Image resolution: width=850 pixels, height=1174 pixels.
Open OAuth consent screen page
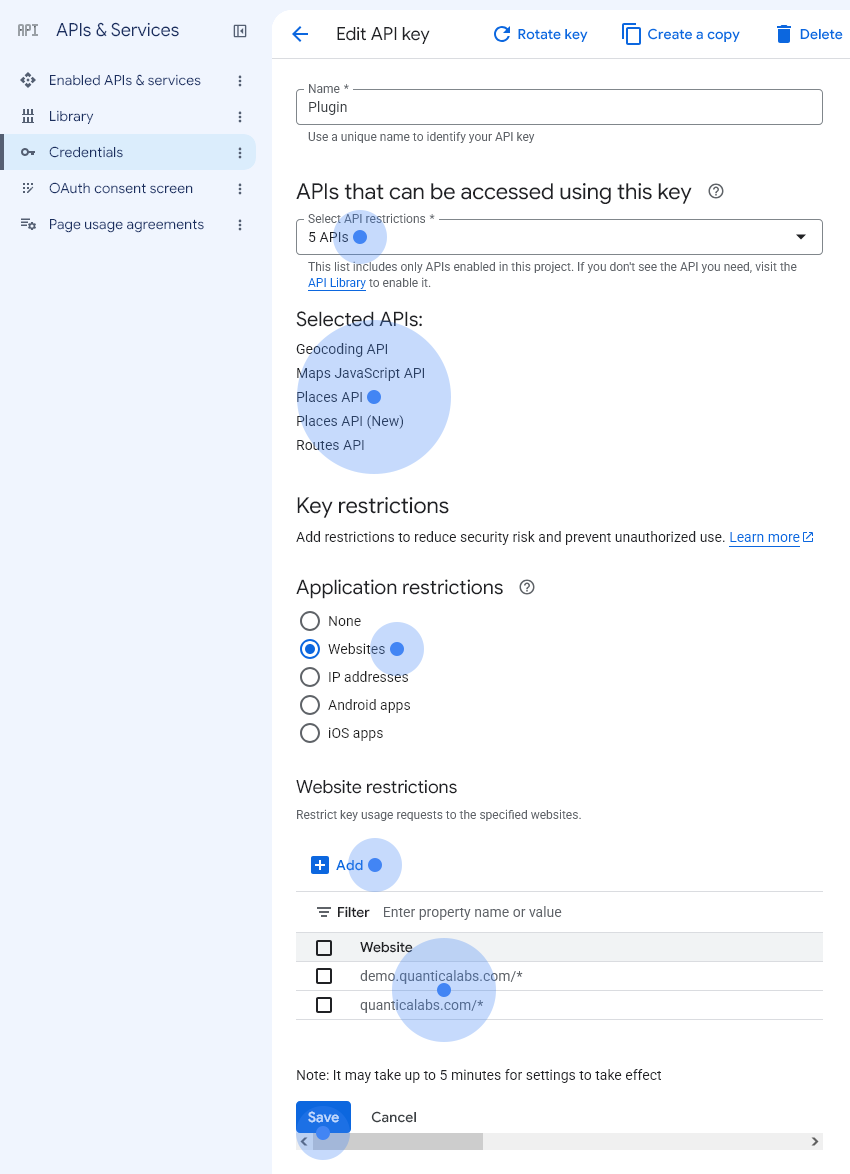[121, 189]
